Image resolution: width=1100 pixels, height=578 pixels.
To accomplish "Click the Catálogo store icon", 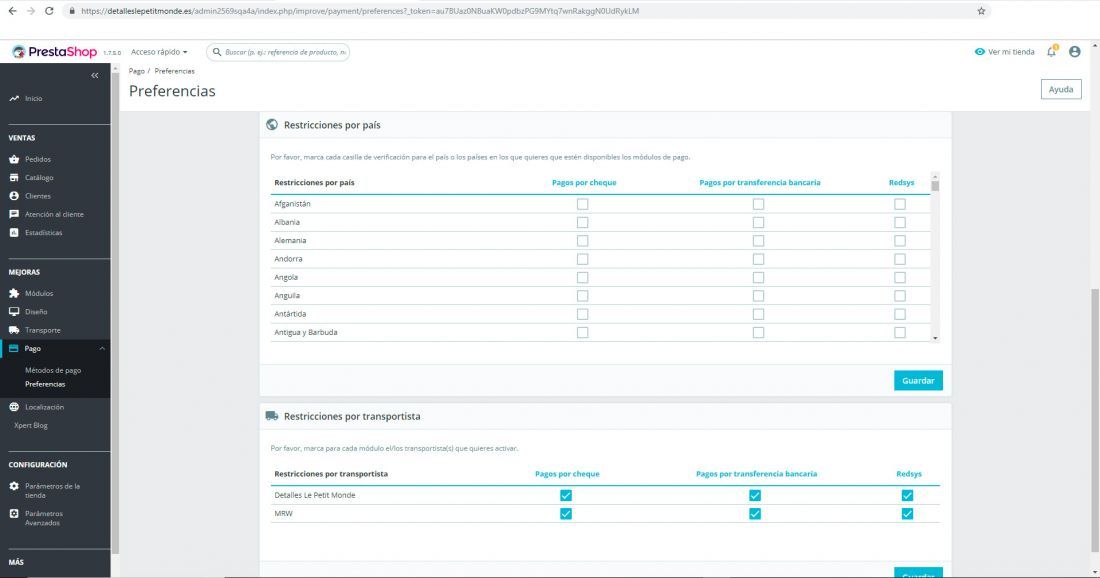I will point(14,177).
